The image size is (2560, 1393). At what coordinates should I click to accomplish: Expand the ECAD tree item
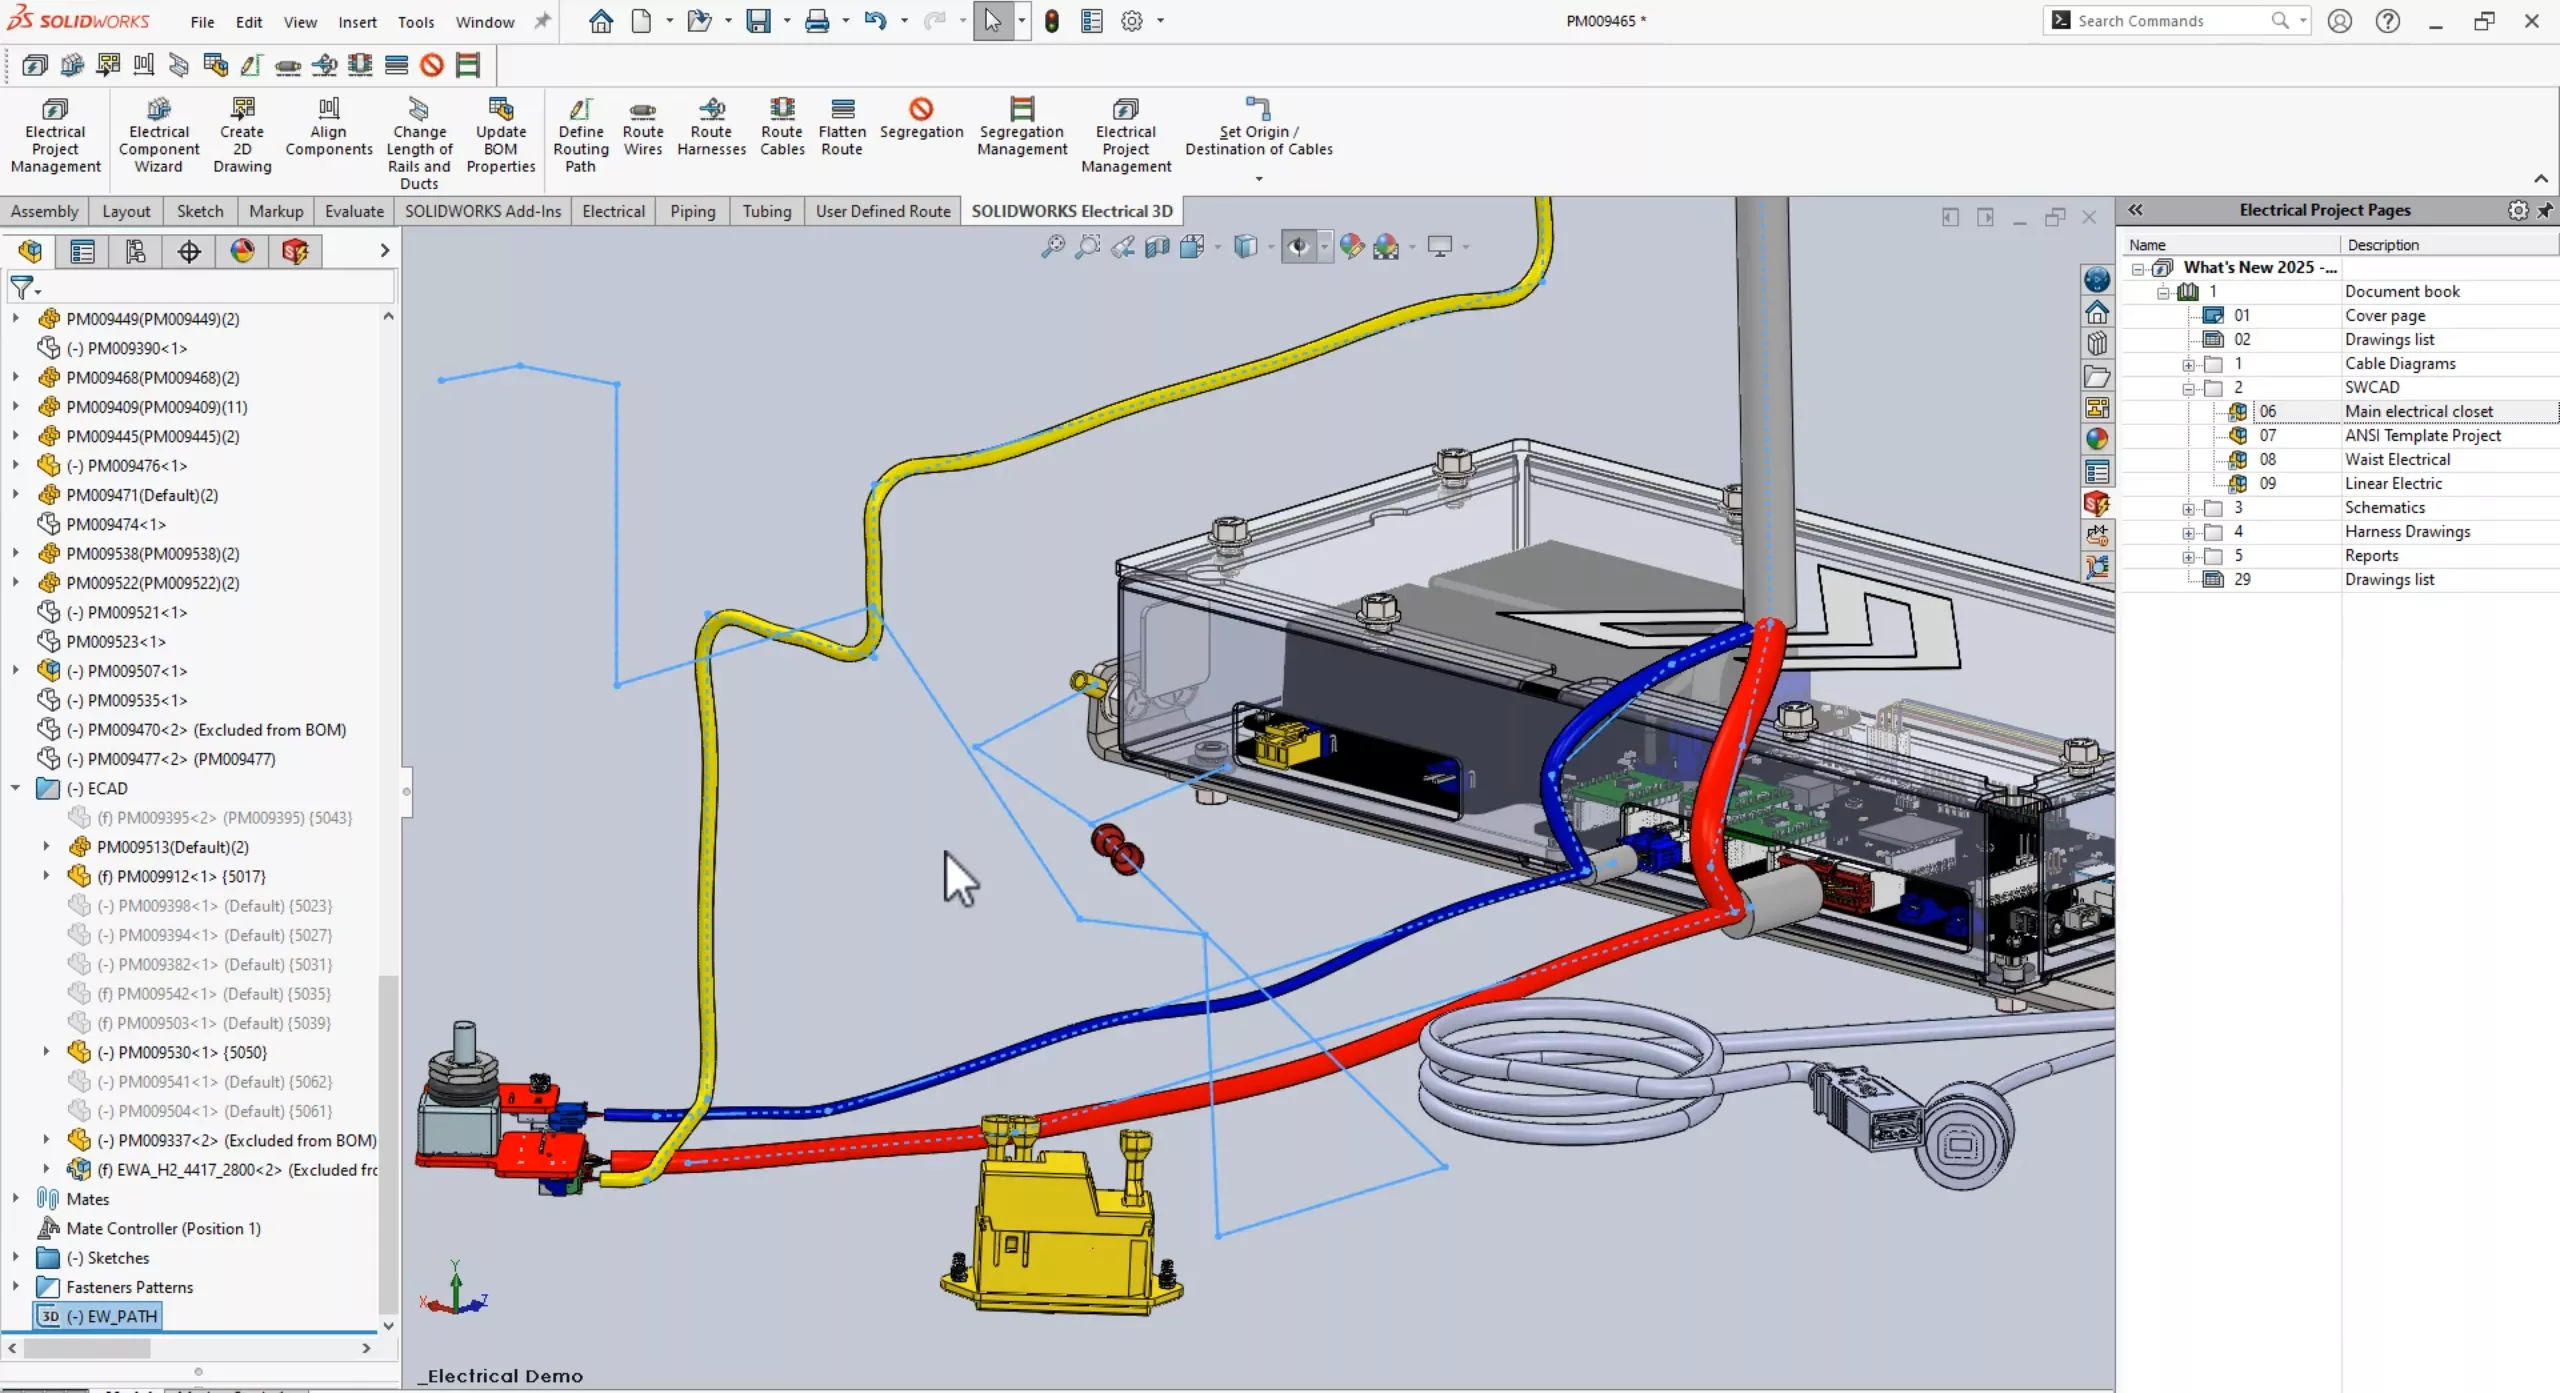(x=17, y=787)
